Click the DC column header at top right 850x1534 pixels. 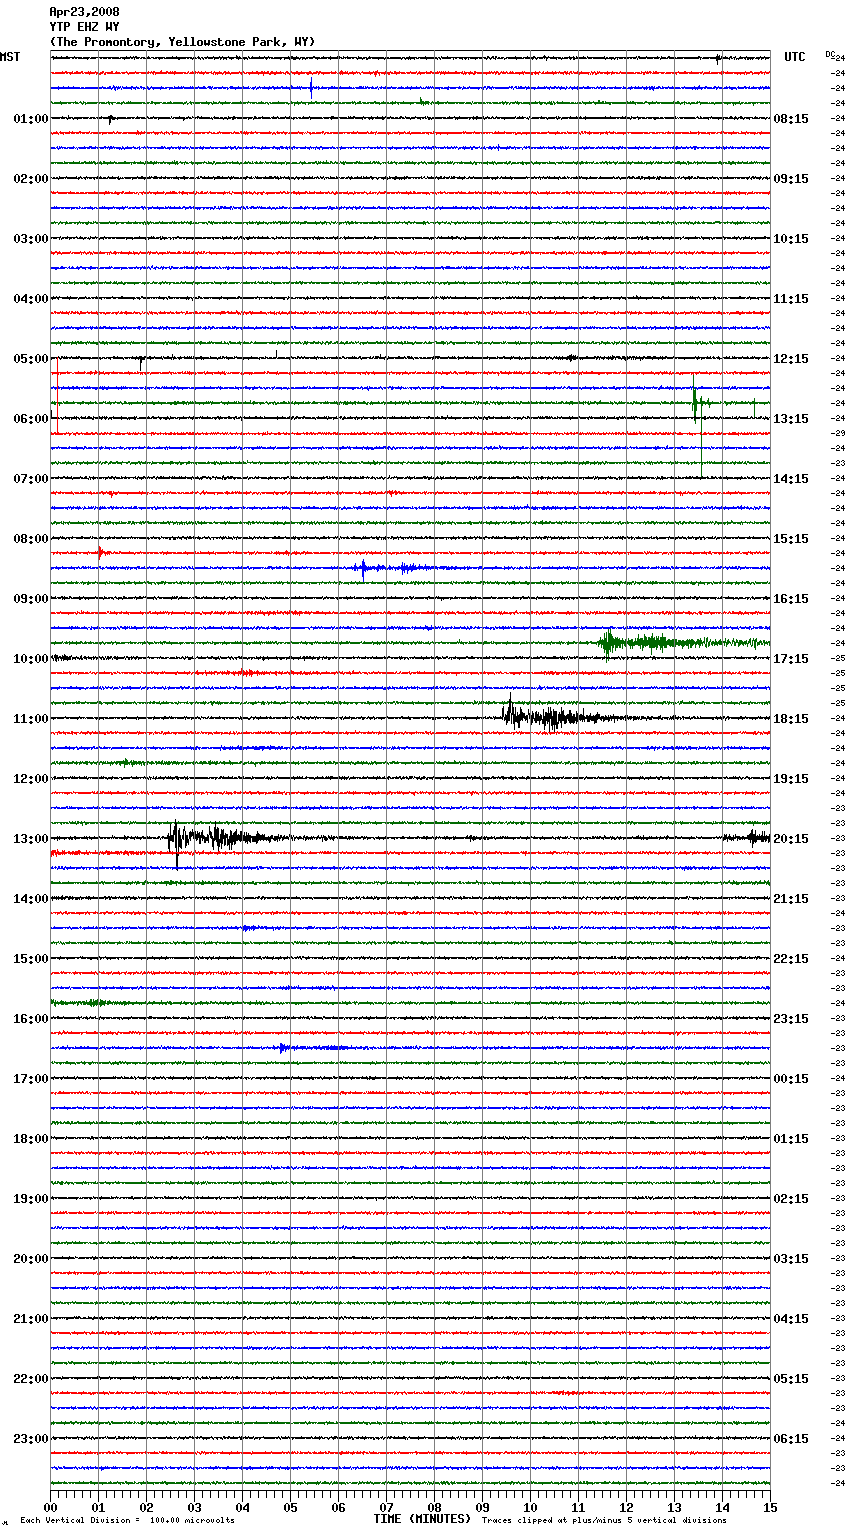tap(829, 54)
